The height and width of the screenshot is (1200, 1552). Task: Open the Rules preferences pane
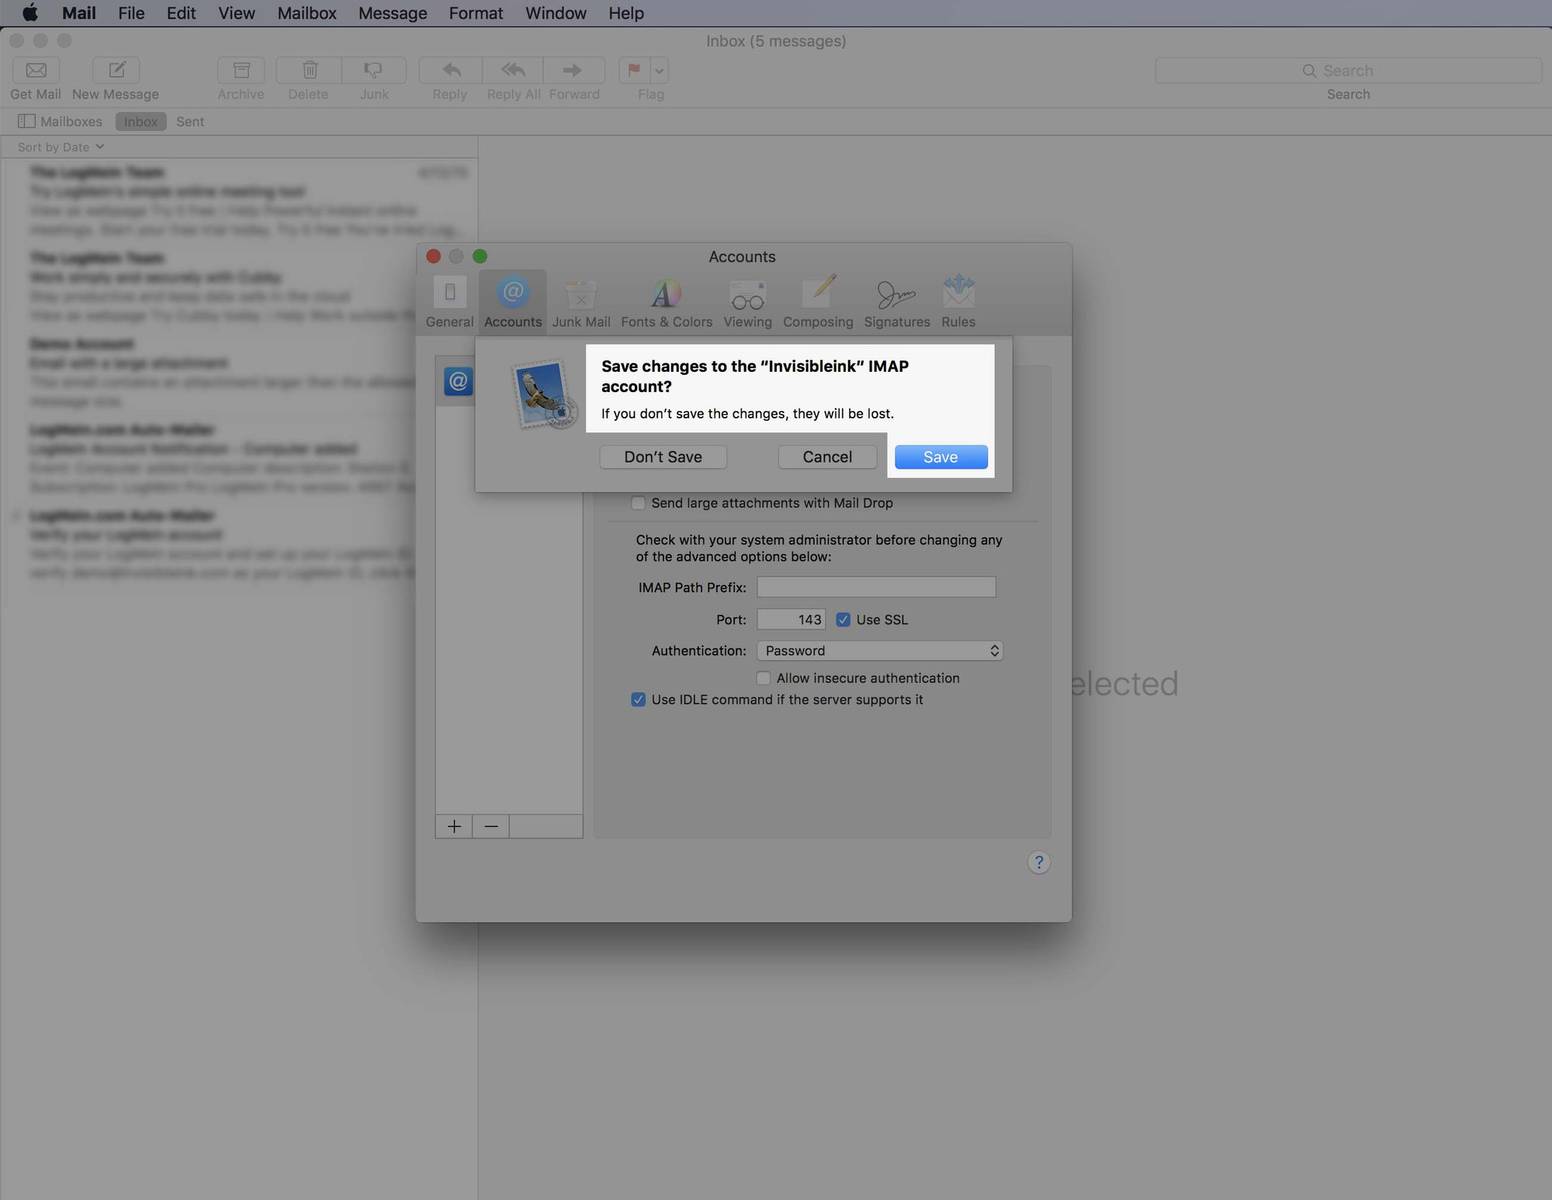958,301
